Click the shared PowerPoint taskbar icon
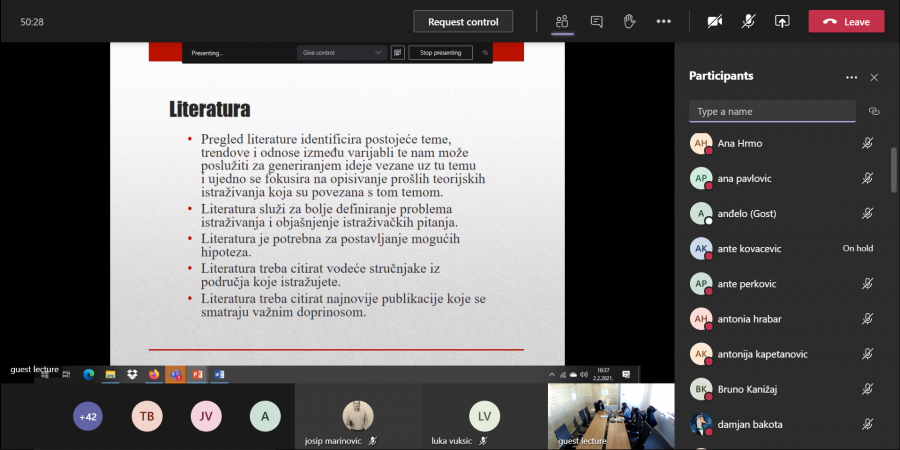The height and width of the screenshot is (450, 900). [197, 375]
